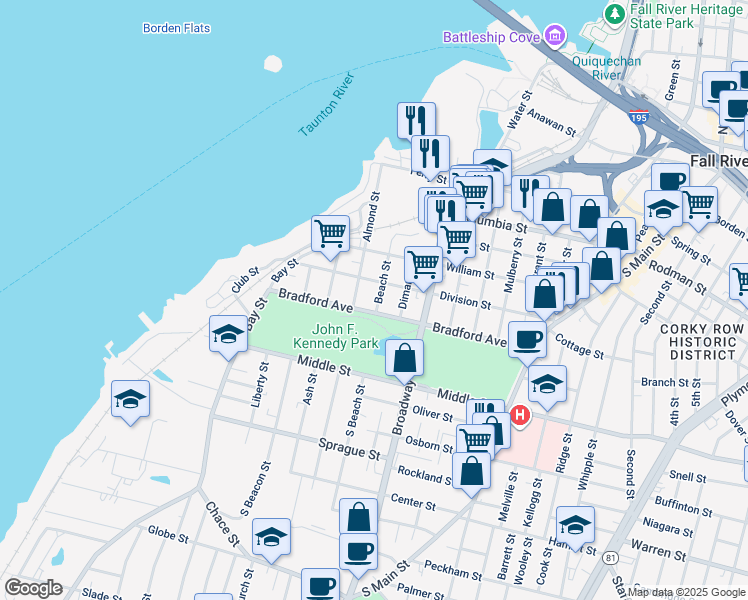This screenshot has height=600, width=748.
Task: Click the restaurant marker just above Ferry St
Action: (x=430, y=155)
